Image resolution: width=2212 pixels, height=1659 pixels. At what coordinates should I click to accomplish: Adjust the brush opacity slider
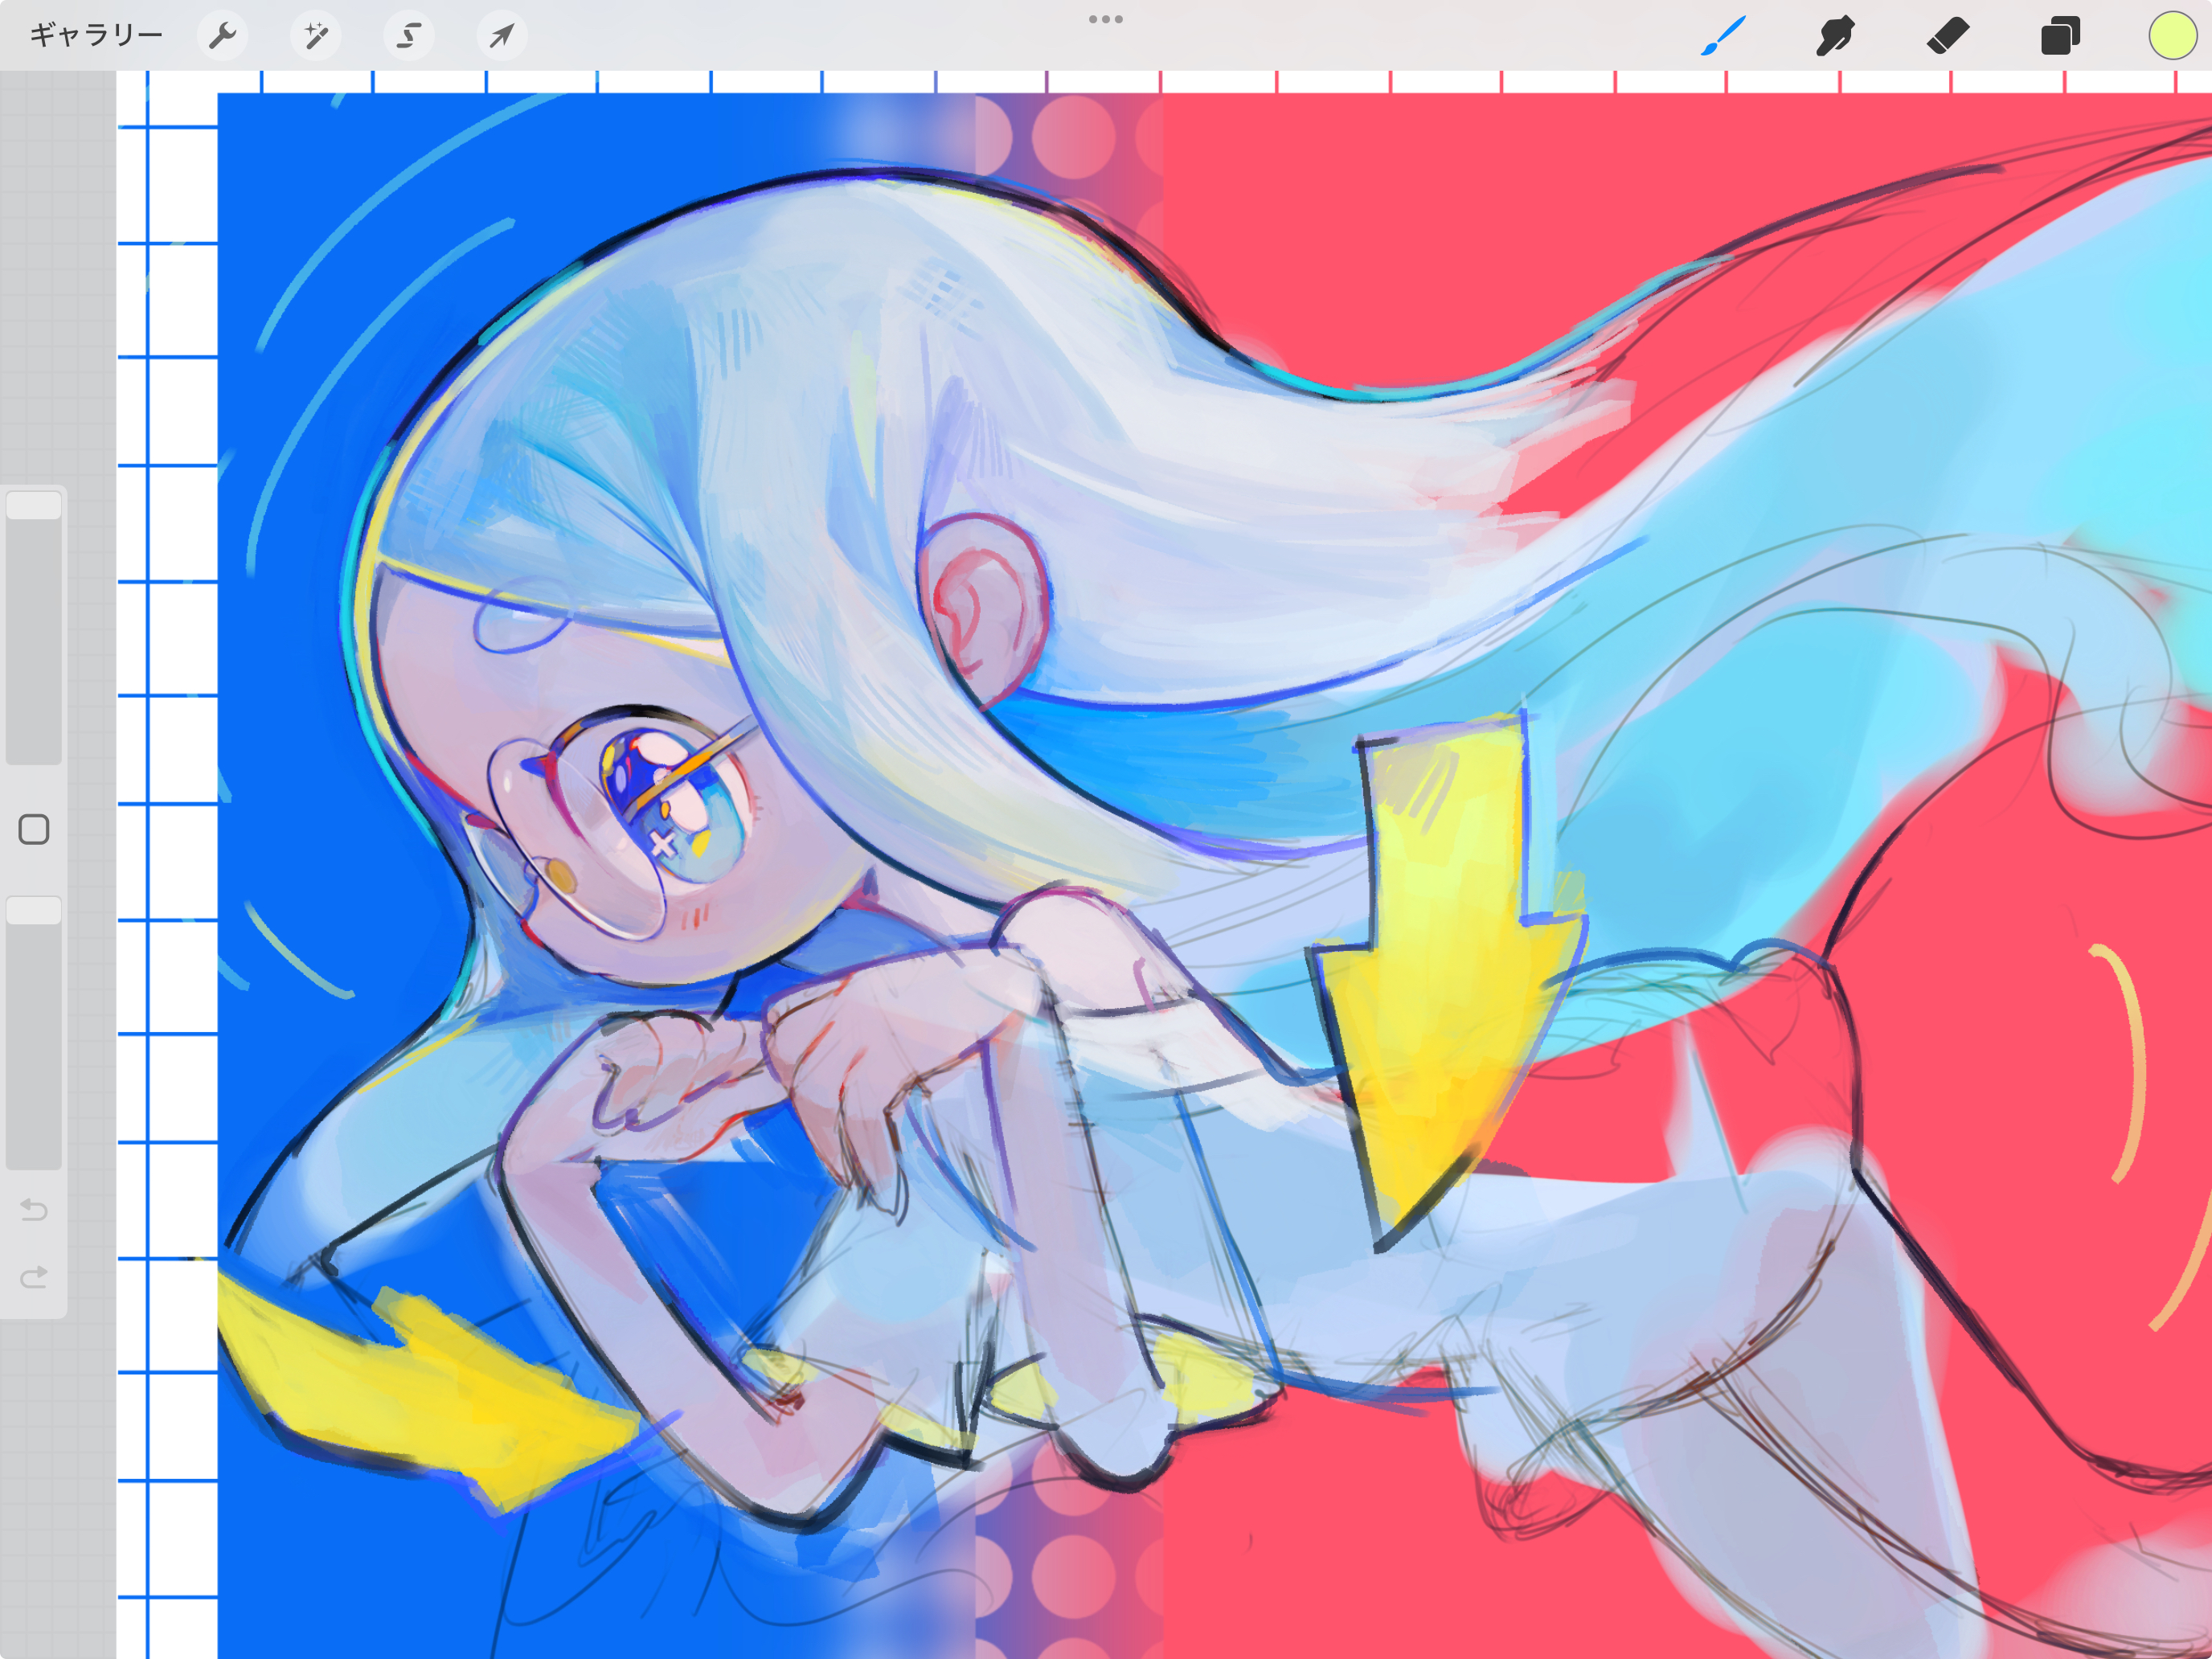point(34,1032)
